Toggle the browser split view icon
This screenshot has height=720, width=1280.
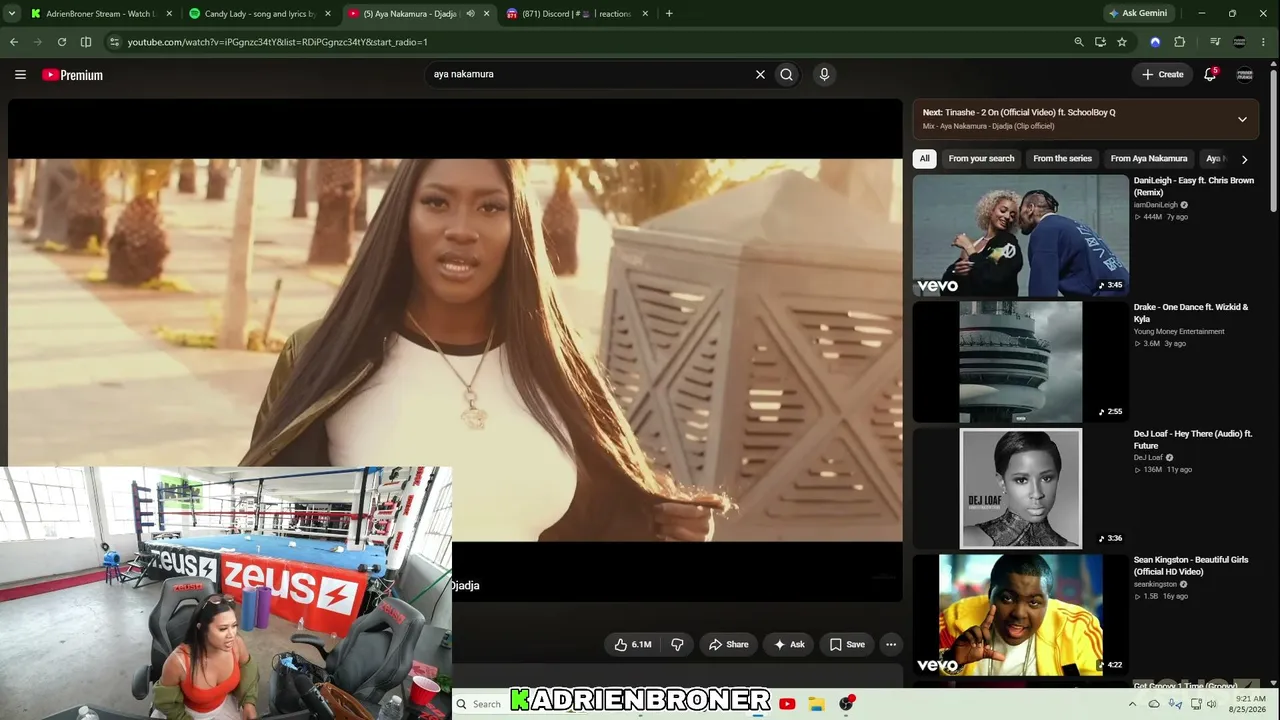click(86, 42)
